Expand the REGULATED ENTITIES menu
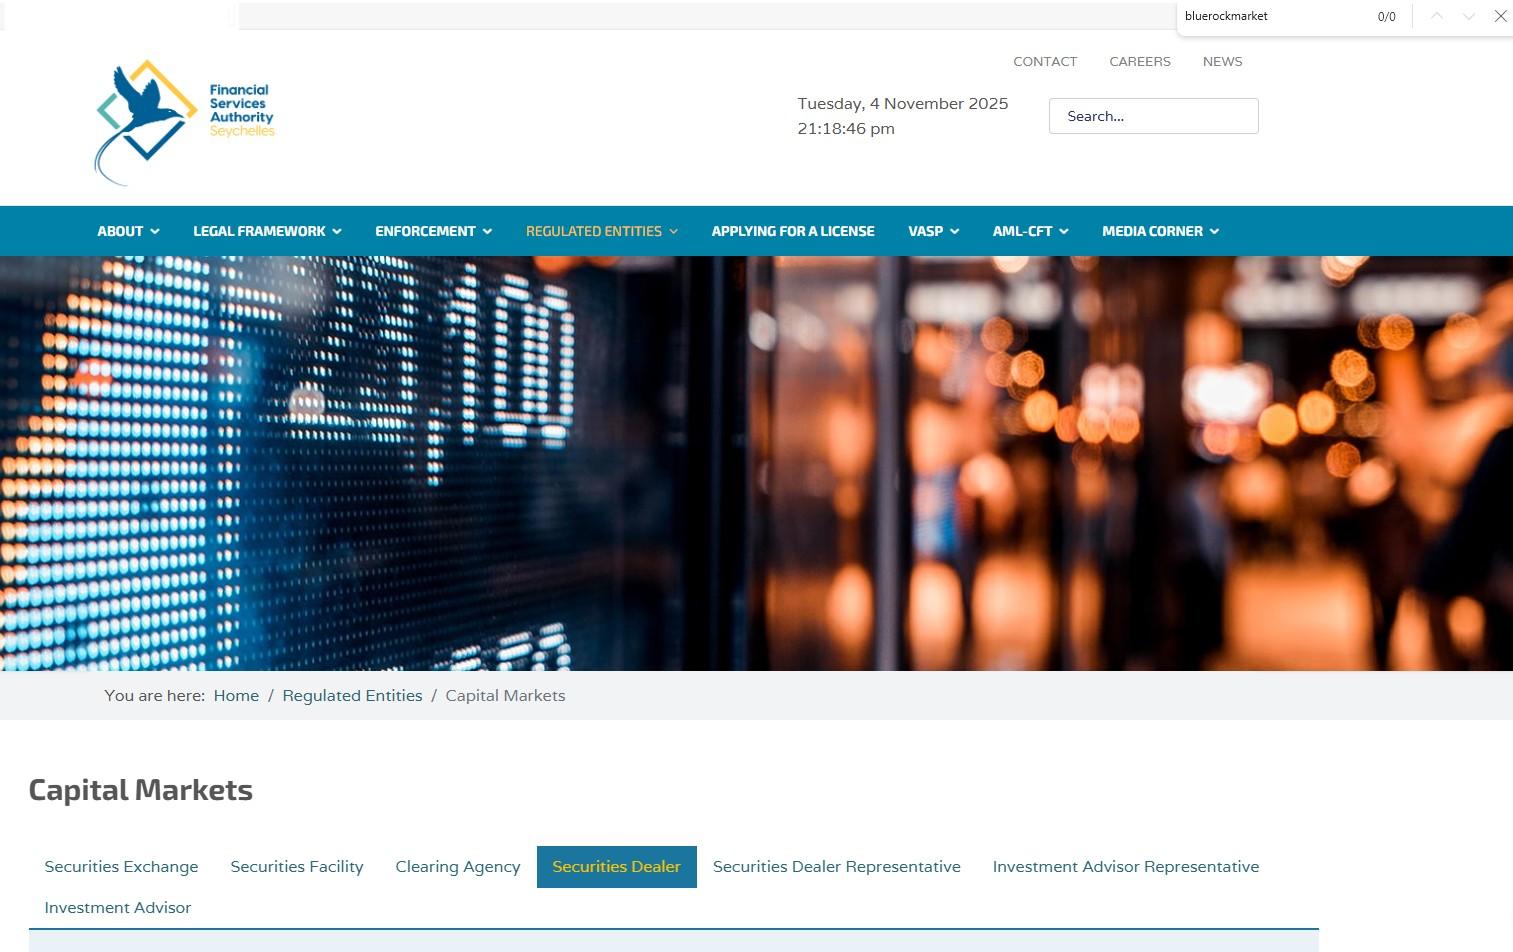The image size is (1513, 952). pos(602,231)
